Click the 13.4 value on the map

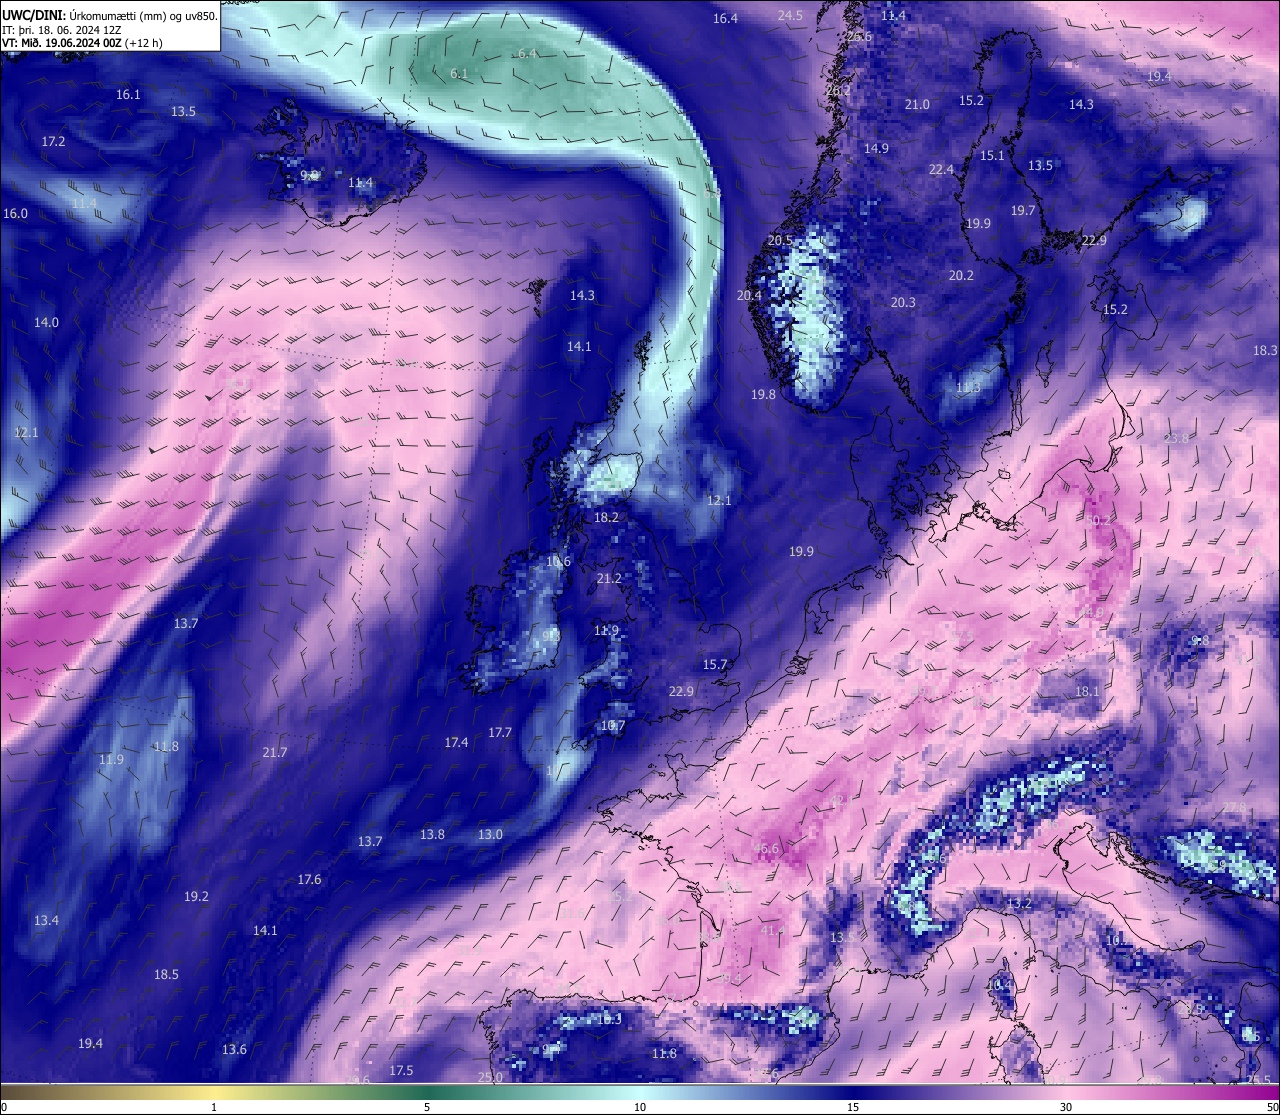pos(46,921)
